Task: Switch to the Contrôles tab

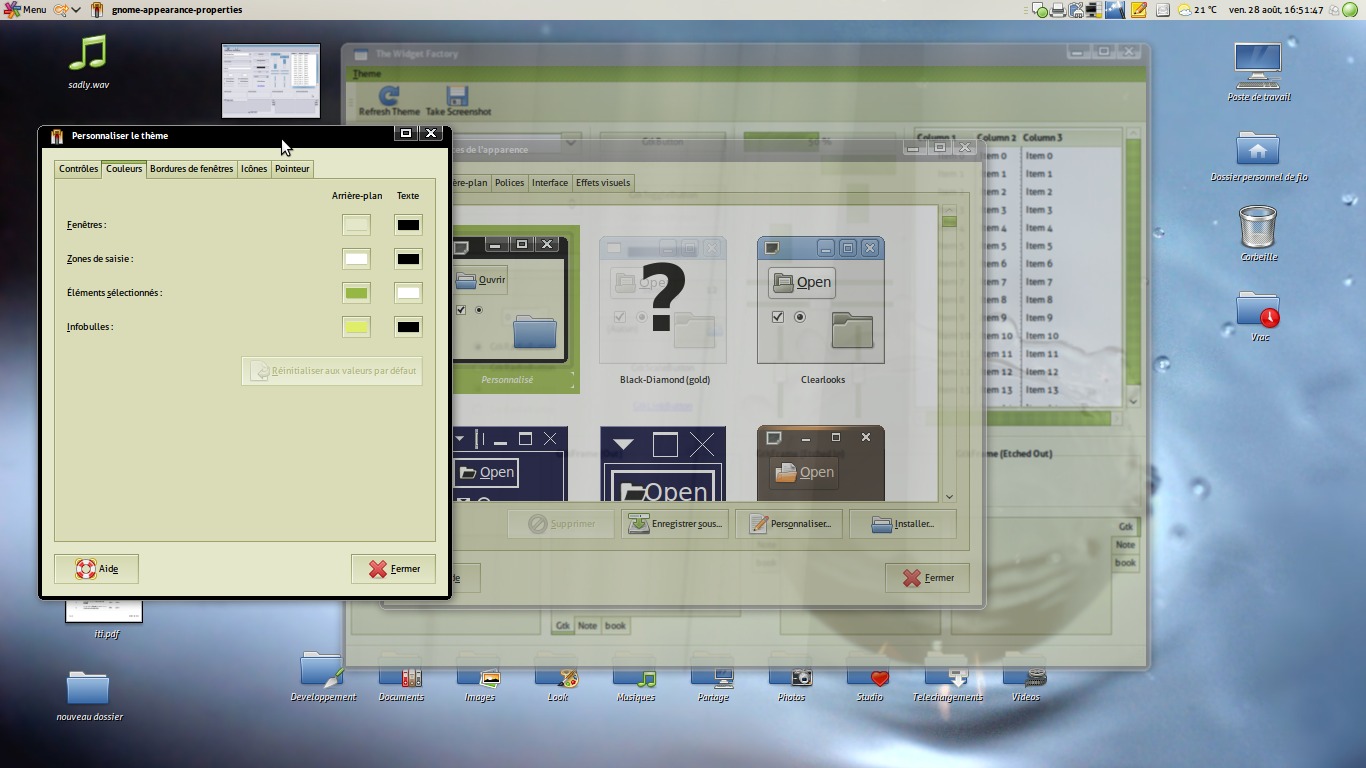Action: point(78,169)
